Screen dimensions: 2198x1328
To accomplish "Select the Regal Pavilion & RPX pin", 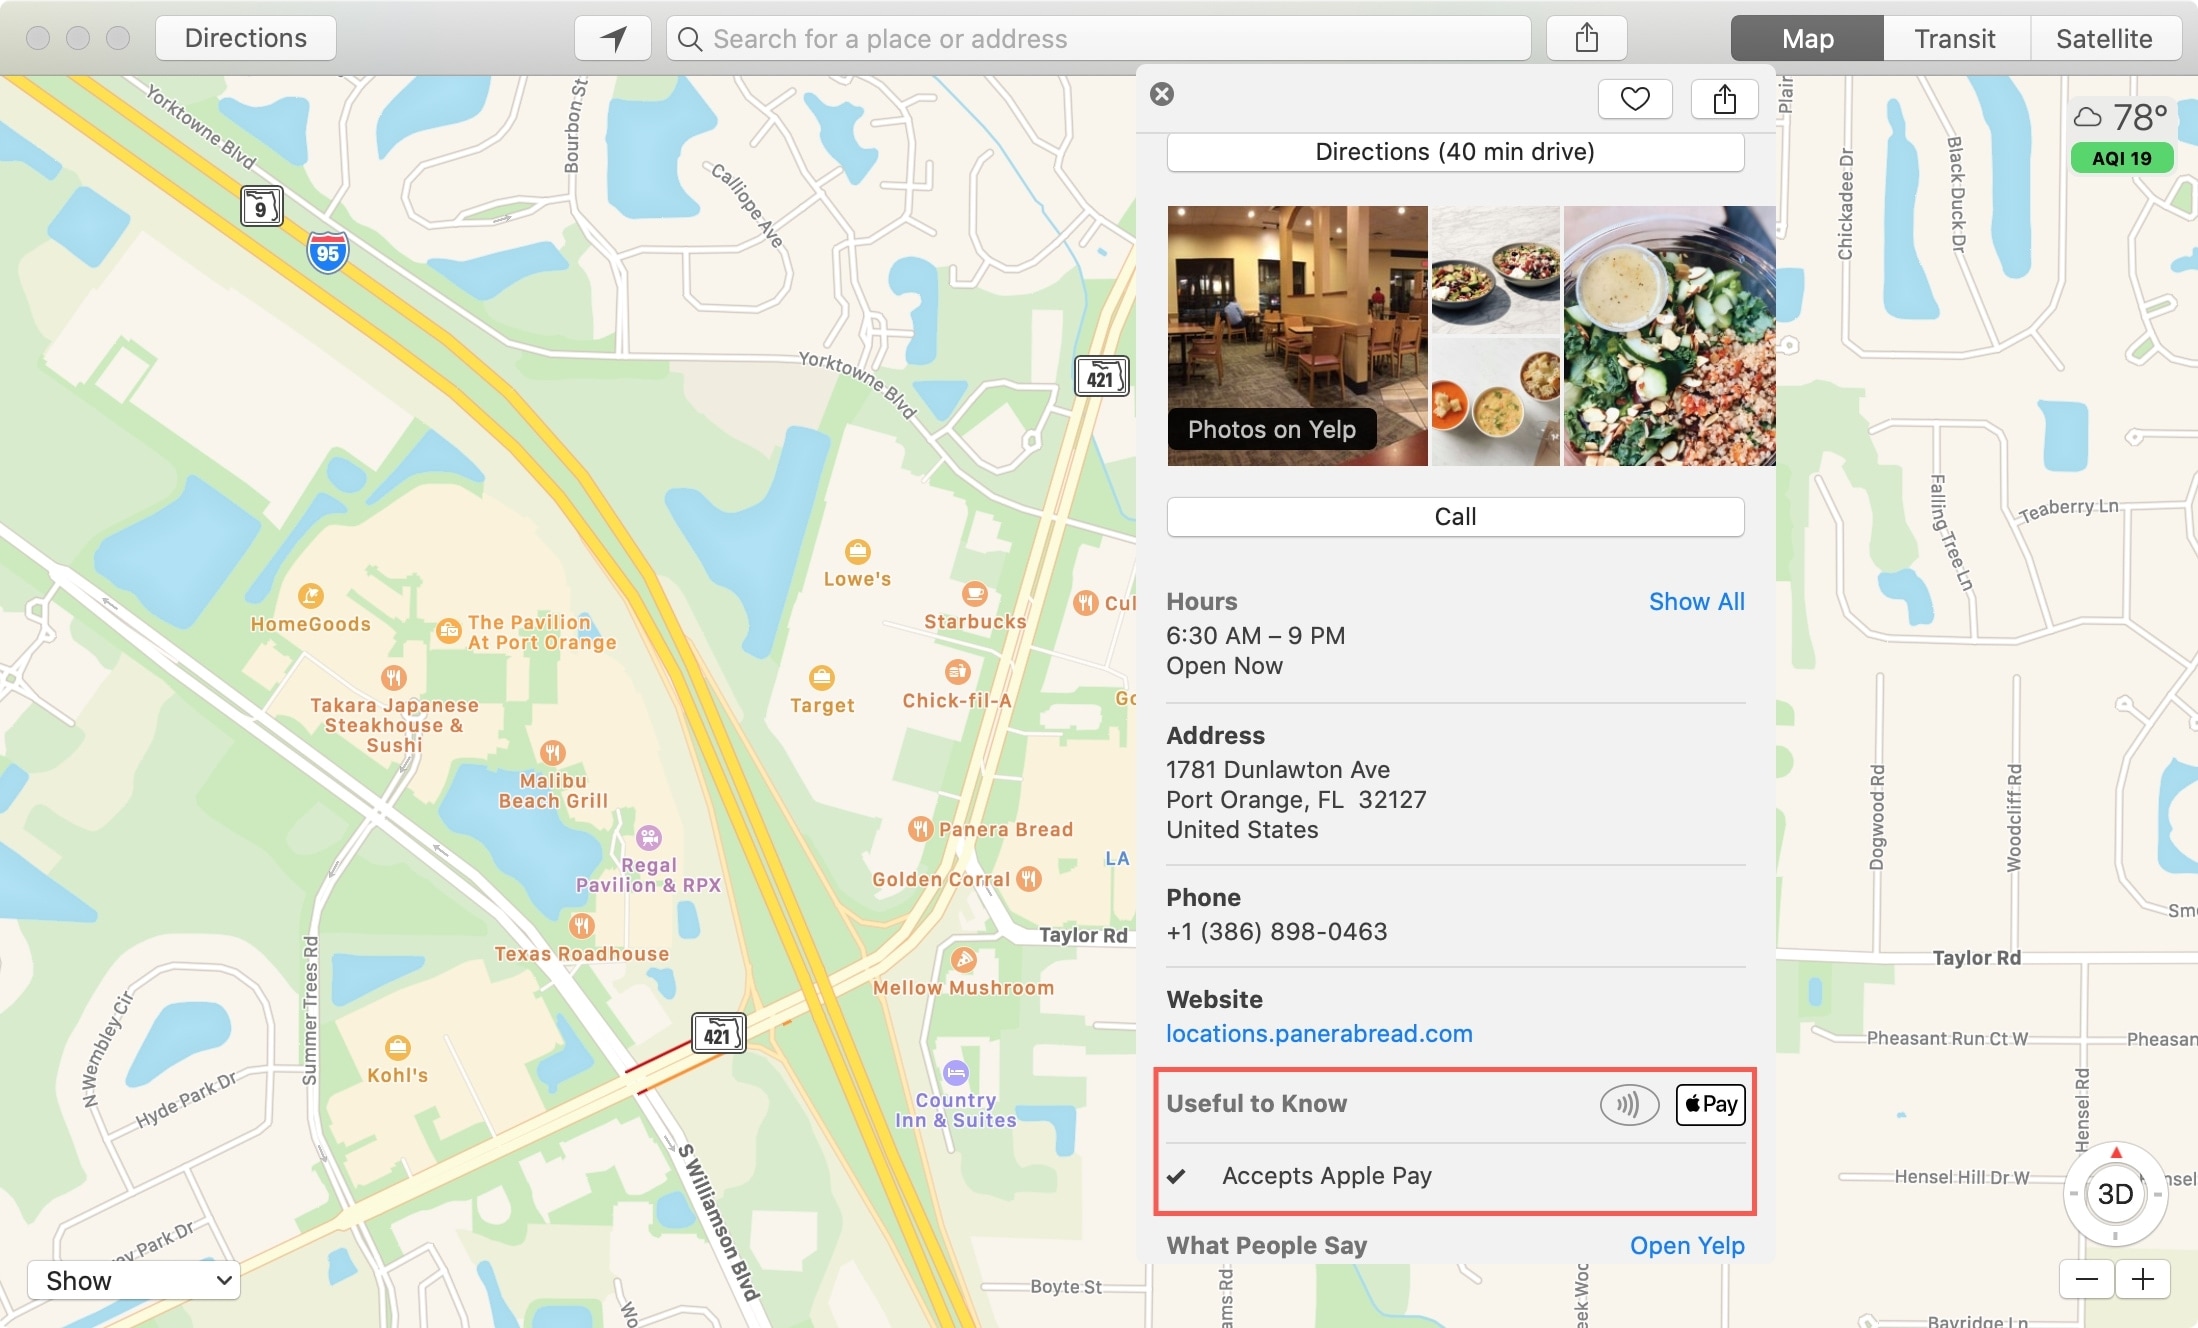I will coord(649,837).
